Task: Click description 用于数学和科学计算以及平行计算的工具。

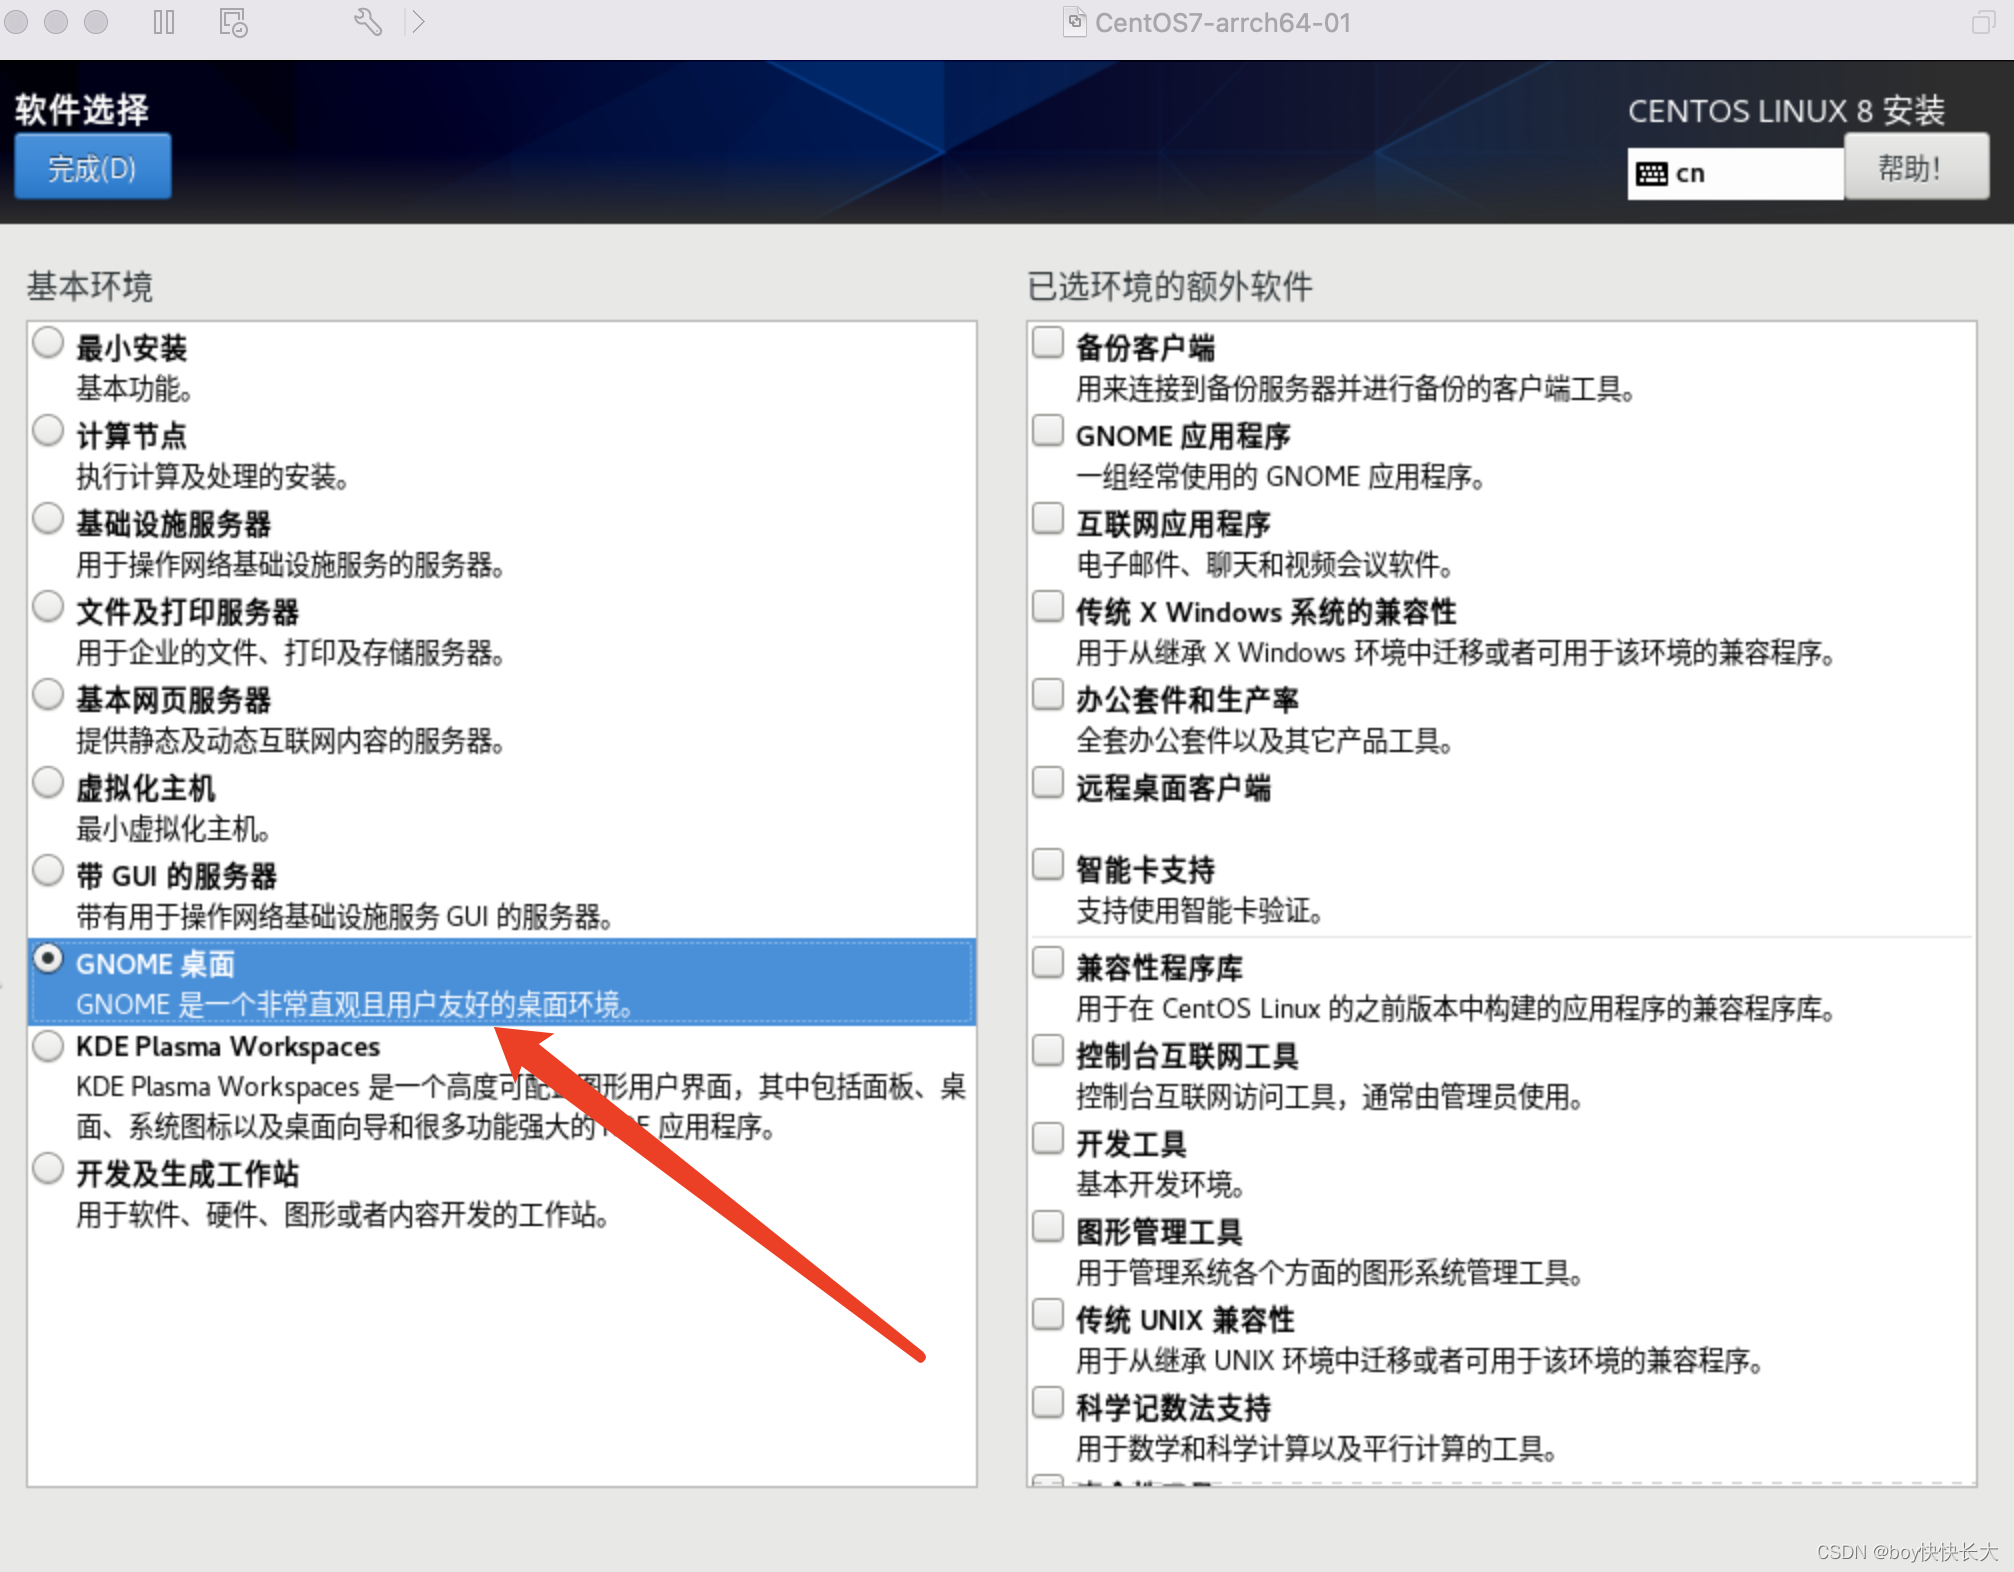Action: (1317, 1449)
